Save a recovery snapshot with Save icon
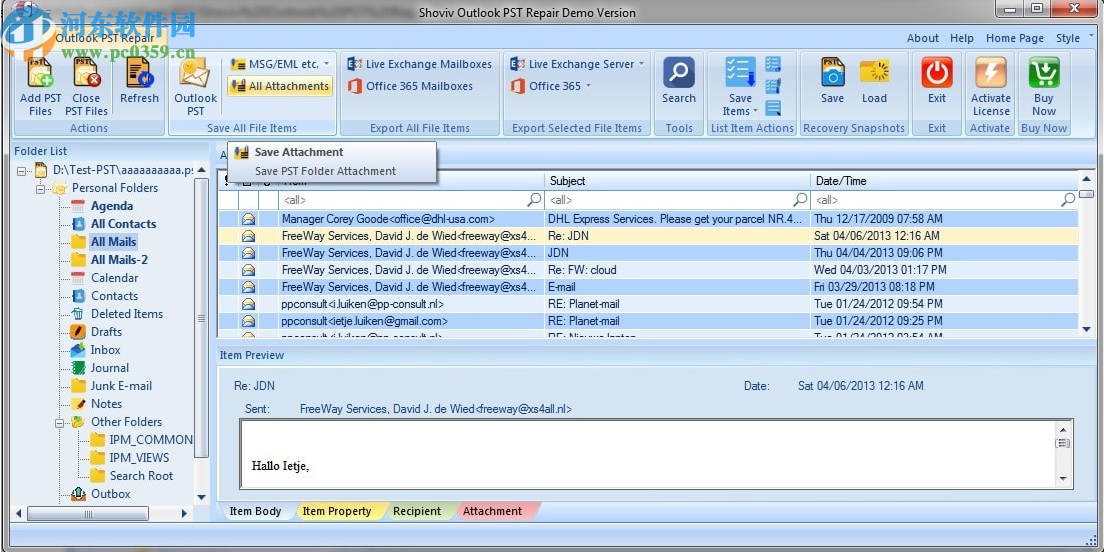This screenshot has width=1104, height=552. 832,75
